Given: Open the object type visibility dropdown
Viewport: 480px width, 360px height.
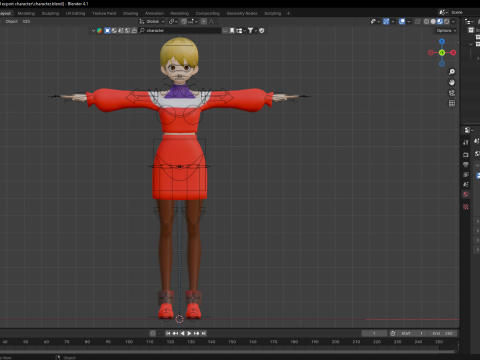Looking at the screenshot, I should 375,21.
